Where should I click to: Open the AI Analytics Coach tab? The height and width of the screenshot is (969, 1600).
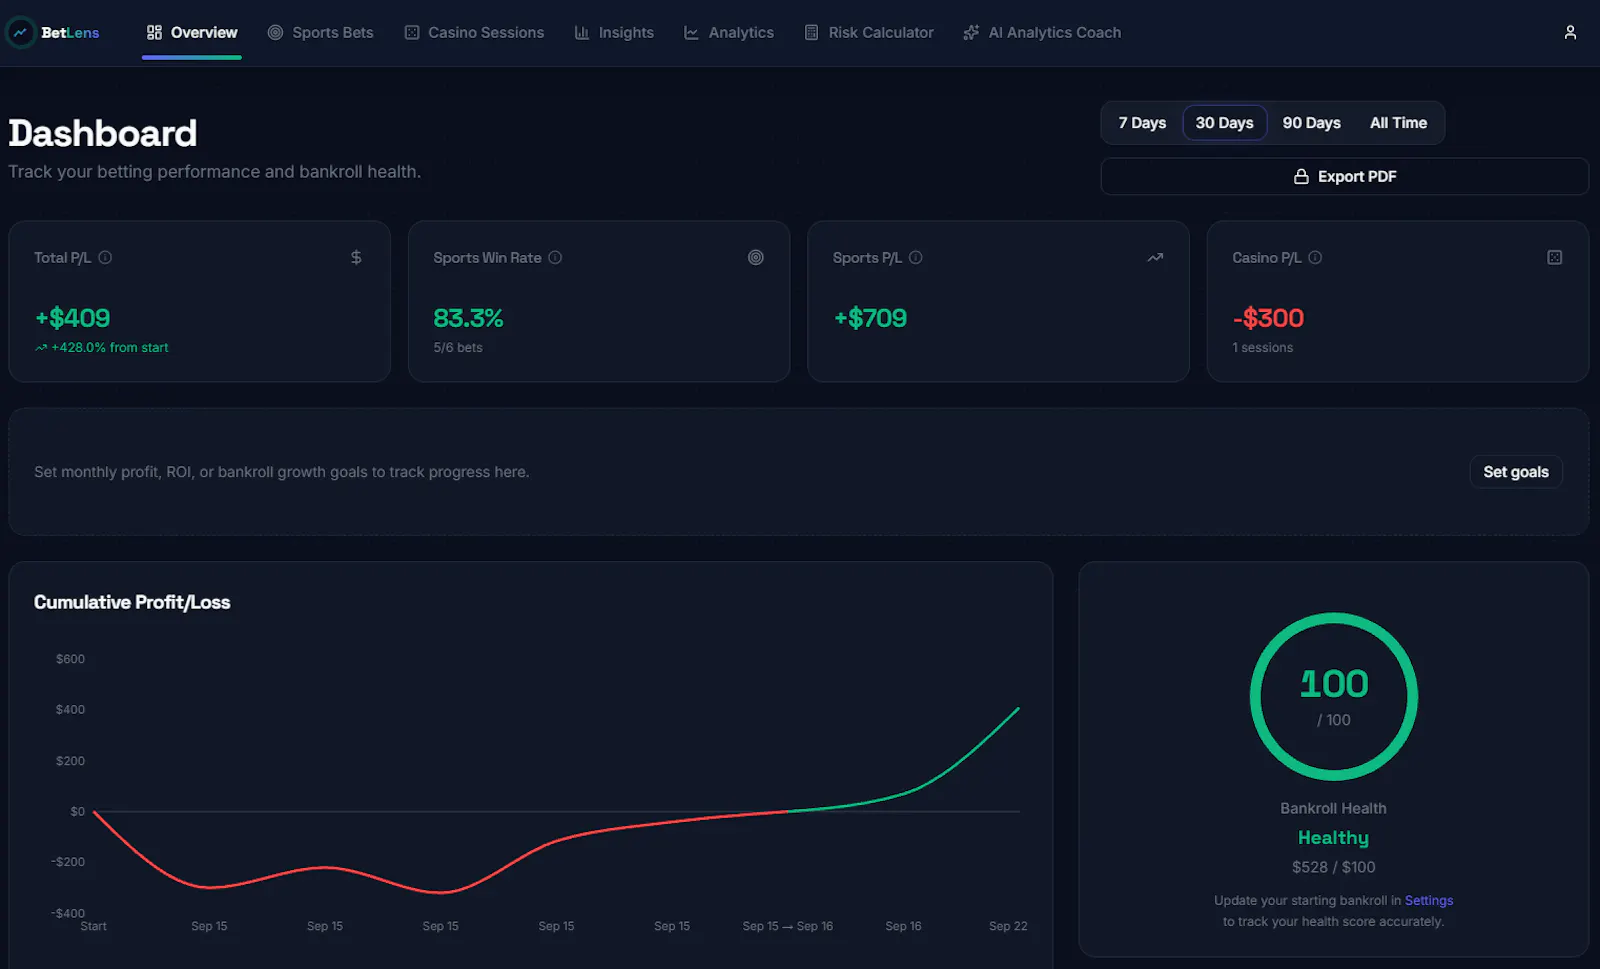point(1042,32)
